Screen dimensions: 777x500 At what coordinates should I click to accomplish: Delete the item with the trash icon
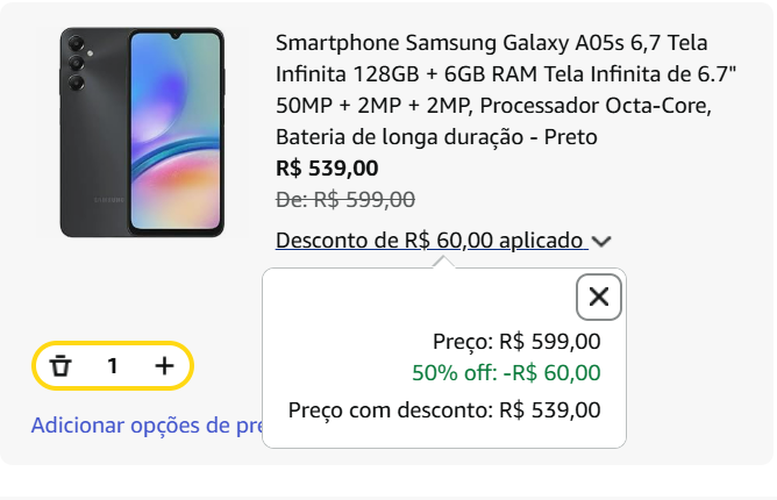tap(61, 366)
